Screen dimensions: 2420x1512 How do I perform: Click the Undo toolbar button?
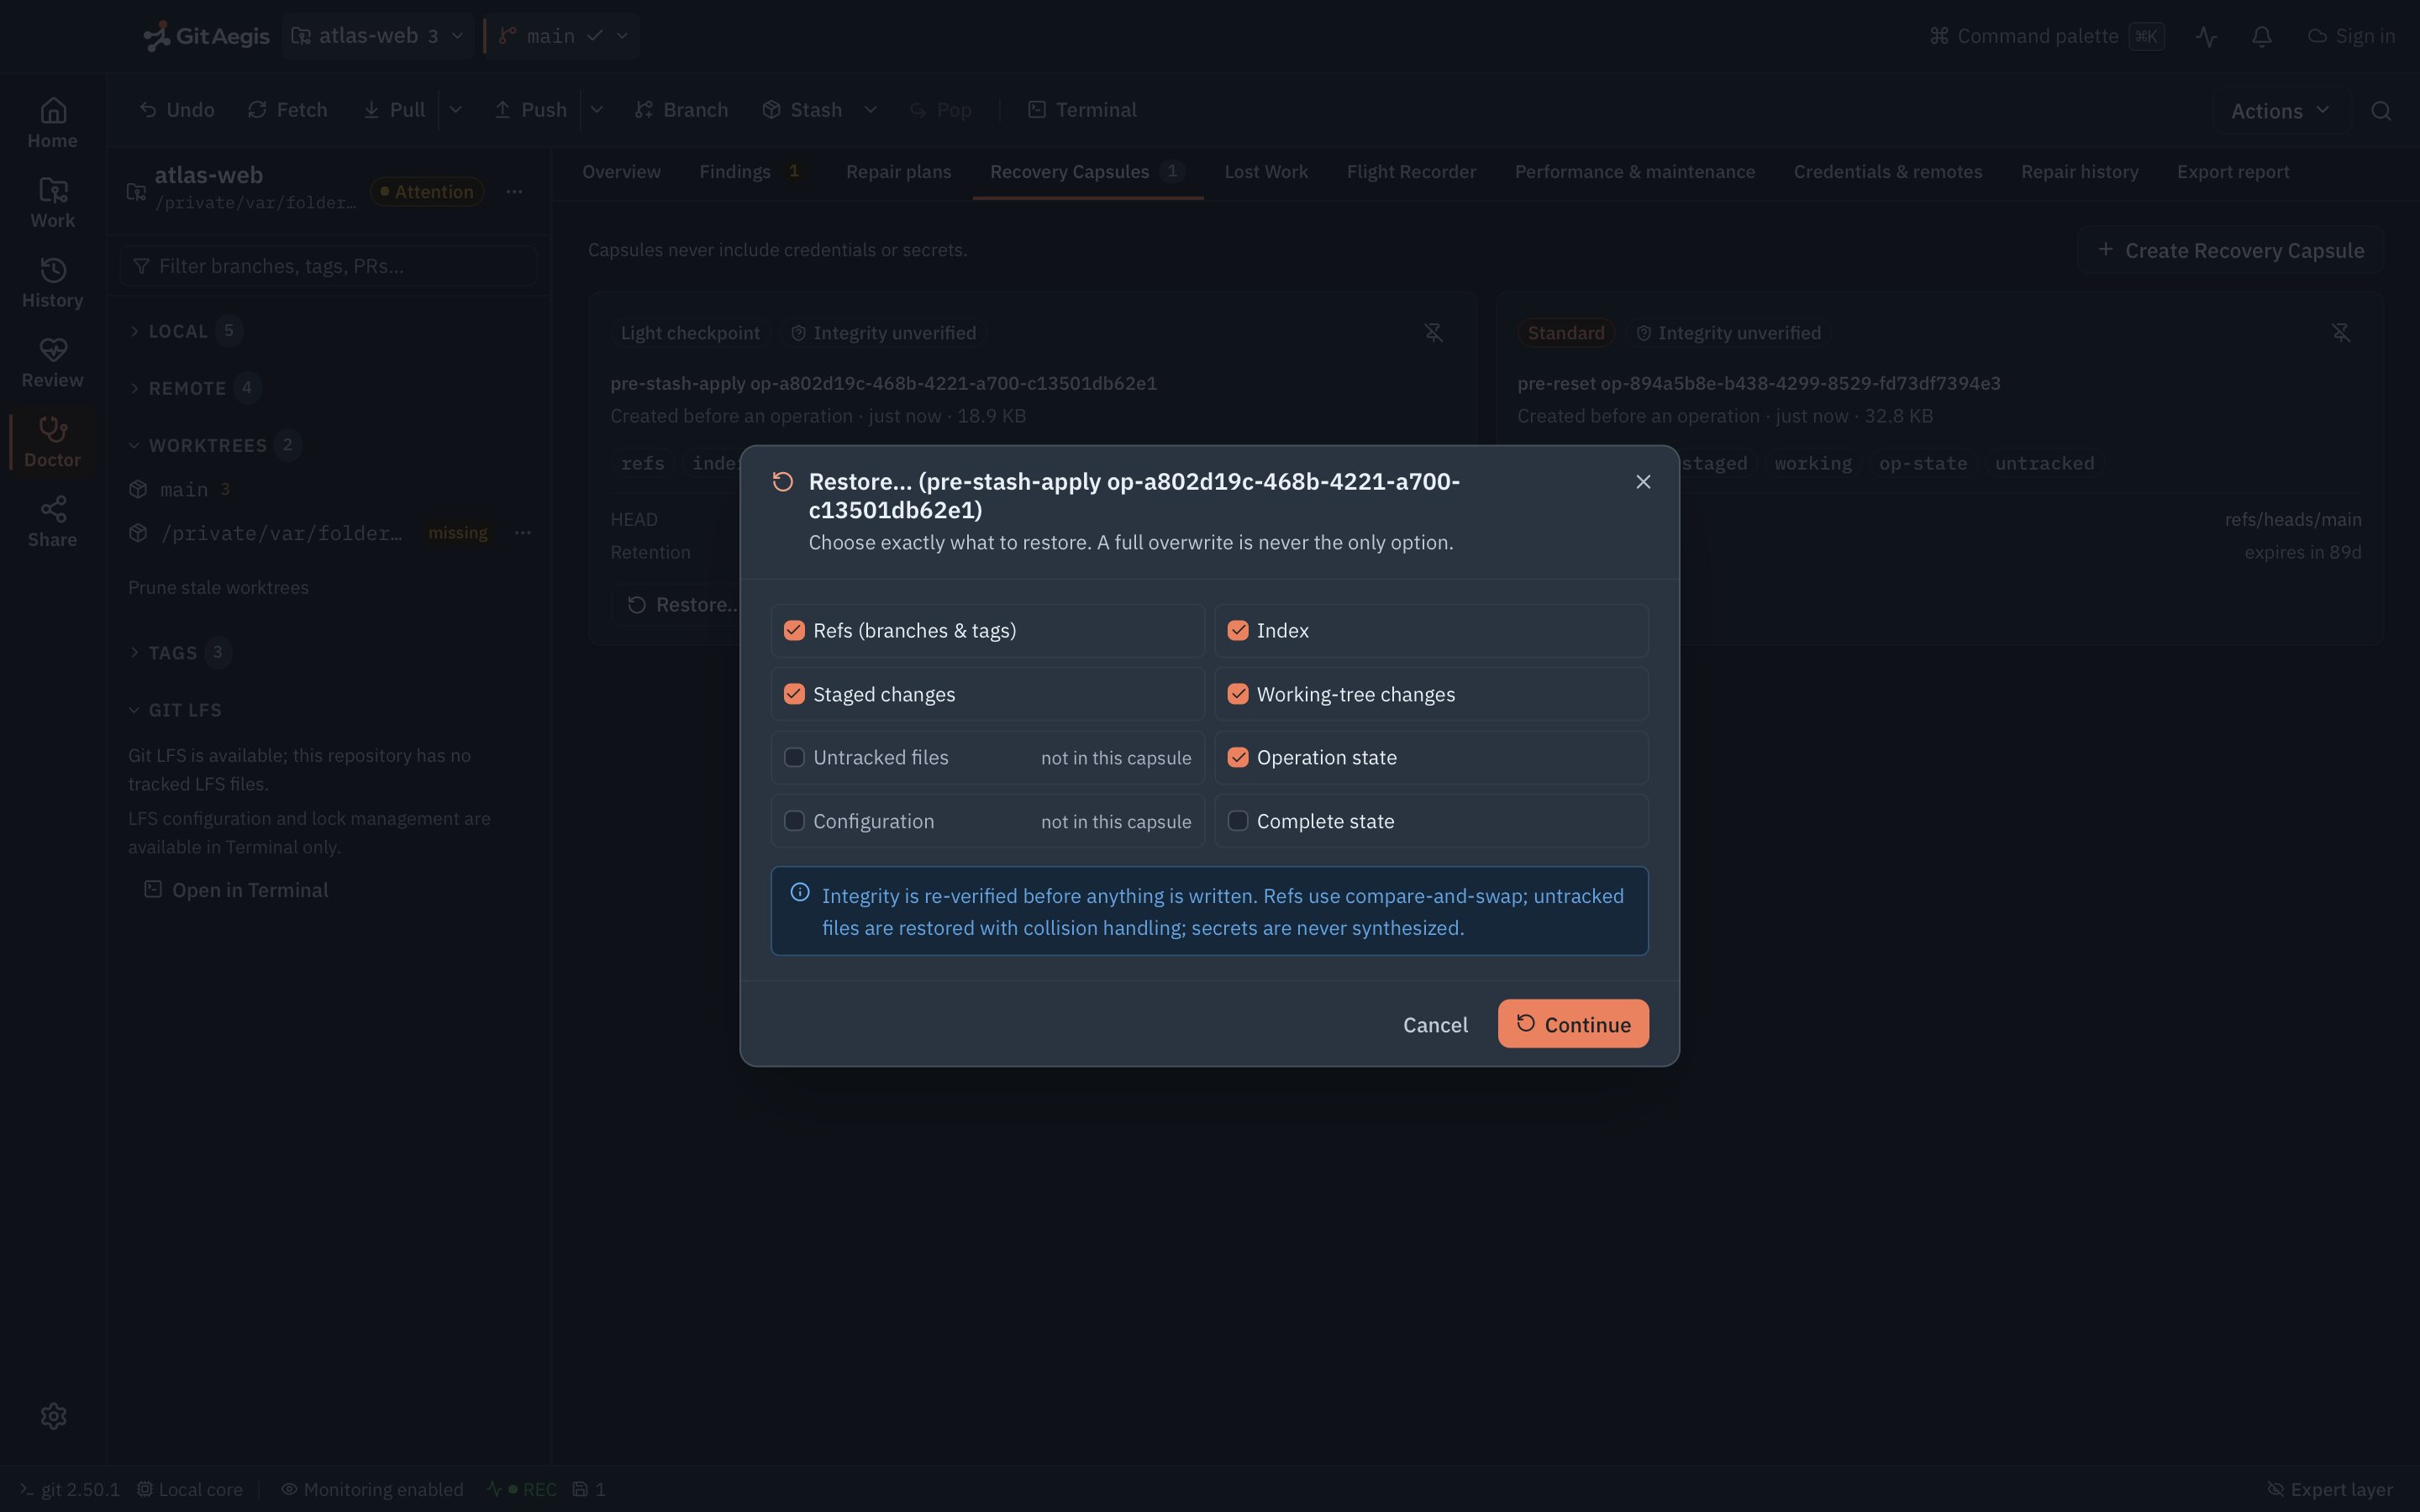177,110
